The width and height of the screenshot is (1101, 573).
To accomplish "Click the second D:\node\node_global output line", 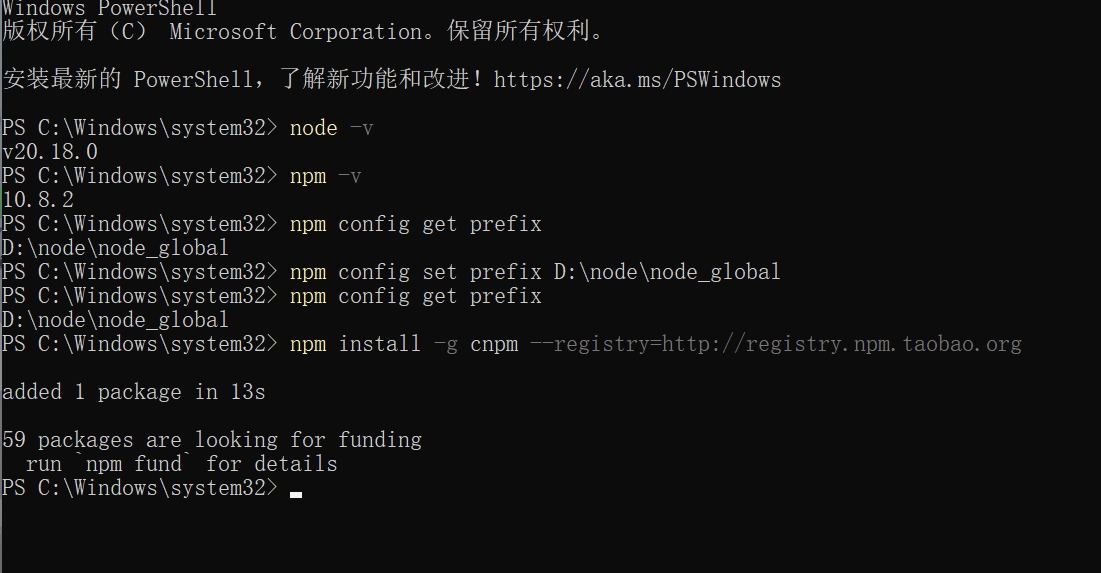I will point(115,320).
